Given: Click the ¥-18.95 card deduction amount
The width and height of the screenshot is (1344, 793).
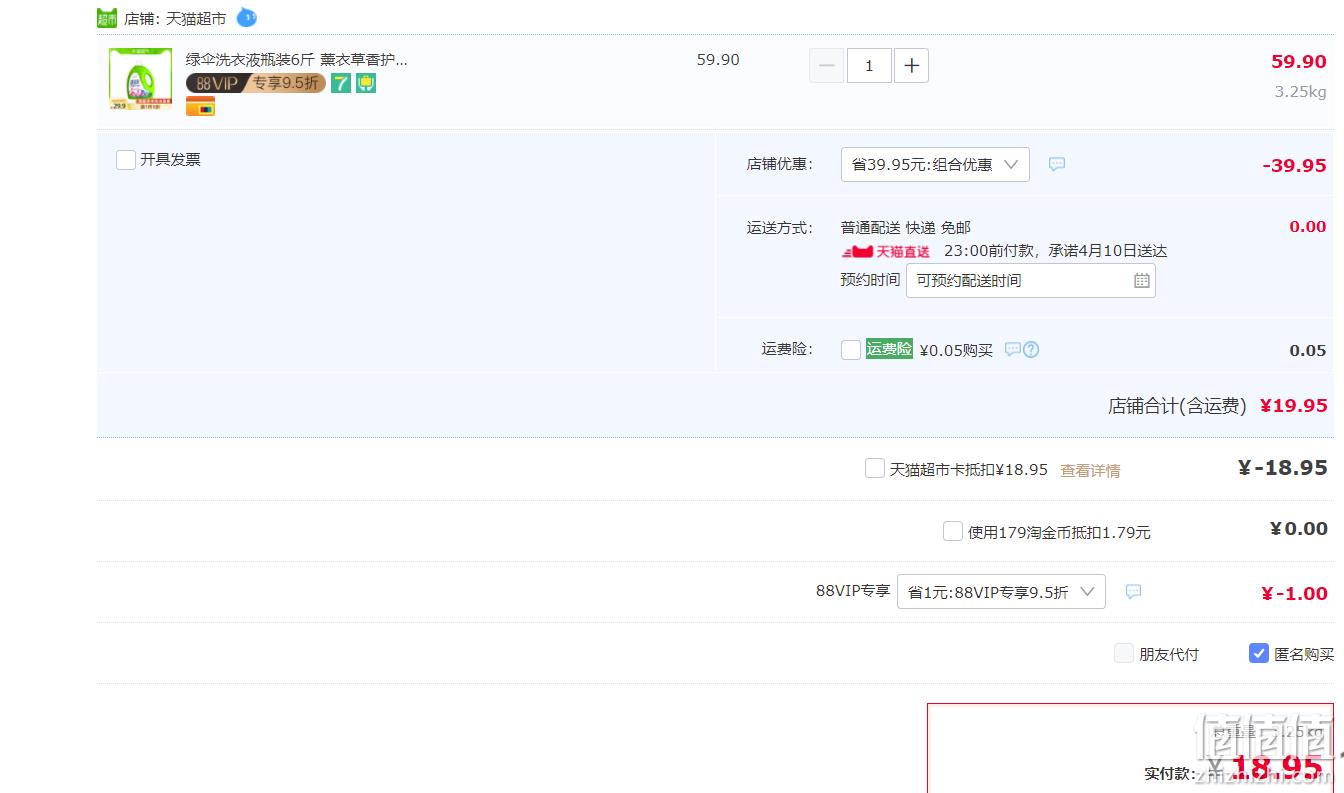Looking at the screenshot, I should click(1283, 467).
